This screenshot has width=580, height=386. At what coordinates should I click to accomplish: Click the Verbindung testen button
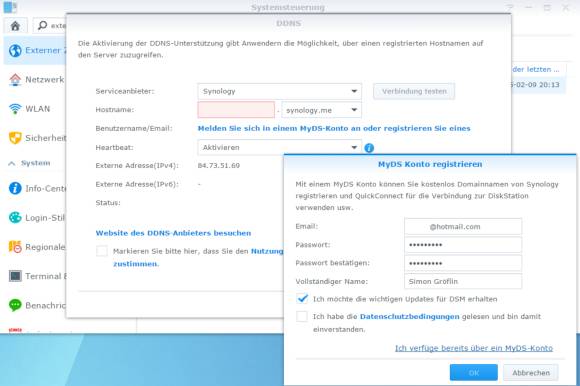point(414,91)
